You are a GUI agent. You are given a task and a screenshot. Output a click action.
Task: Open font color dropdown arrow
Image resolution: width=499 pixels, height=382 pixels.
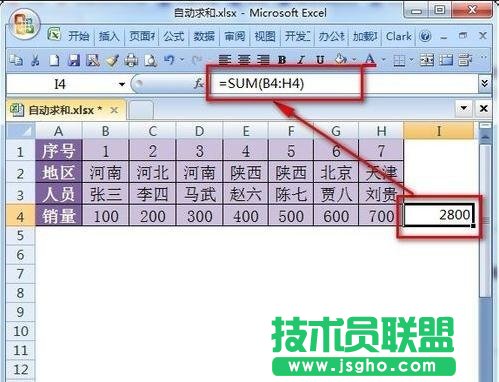click(383, 60)
